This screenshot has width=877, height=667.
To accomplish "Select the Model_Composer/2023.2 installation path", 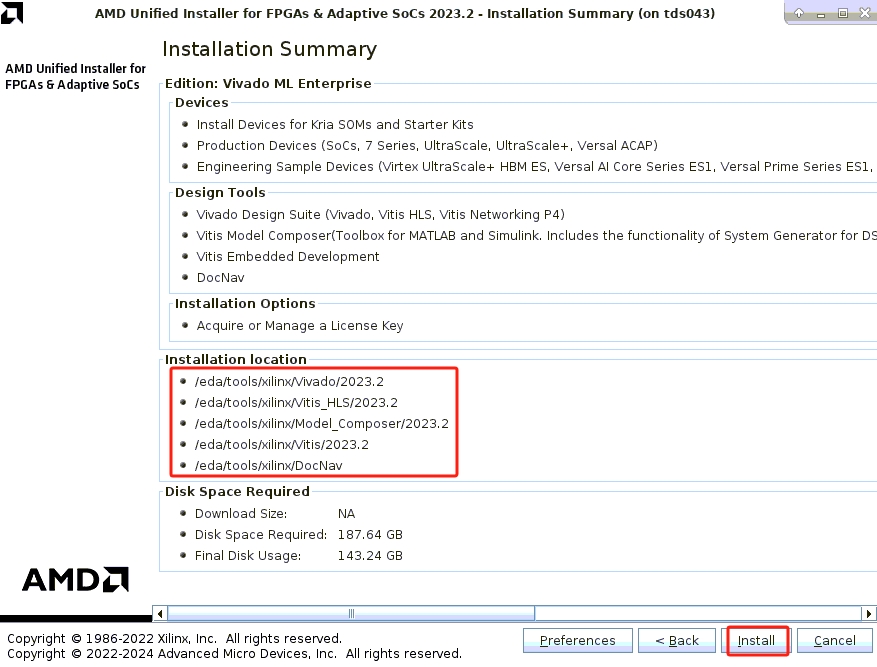I will coord(322,424).
